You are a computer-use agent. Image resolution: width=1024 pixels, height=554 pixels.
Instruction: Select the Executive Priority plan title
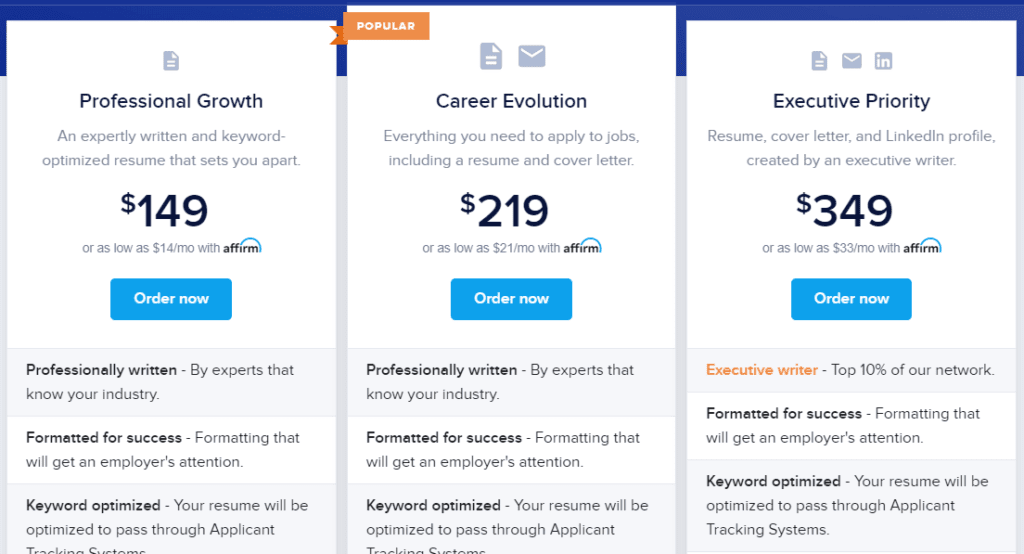pyautogui.click(x=852, y=101)
